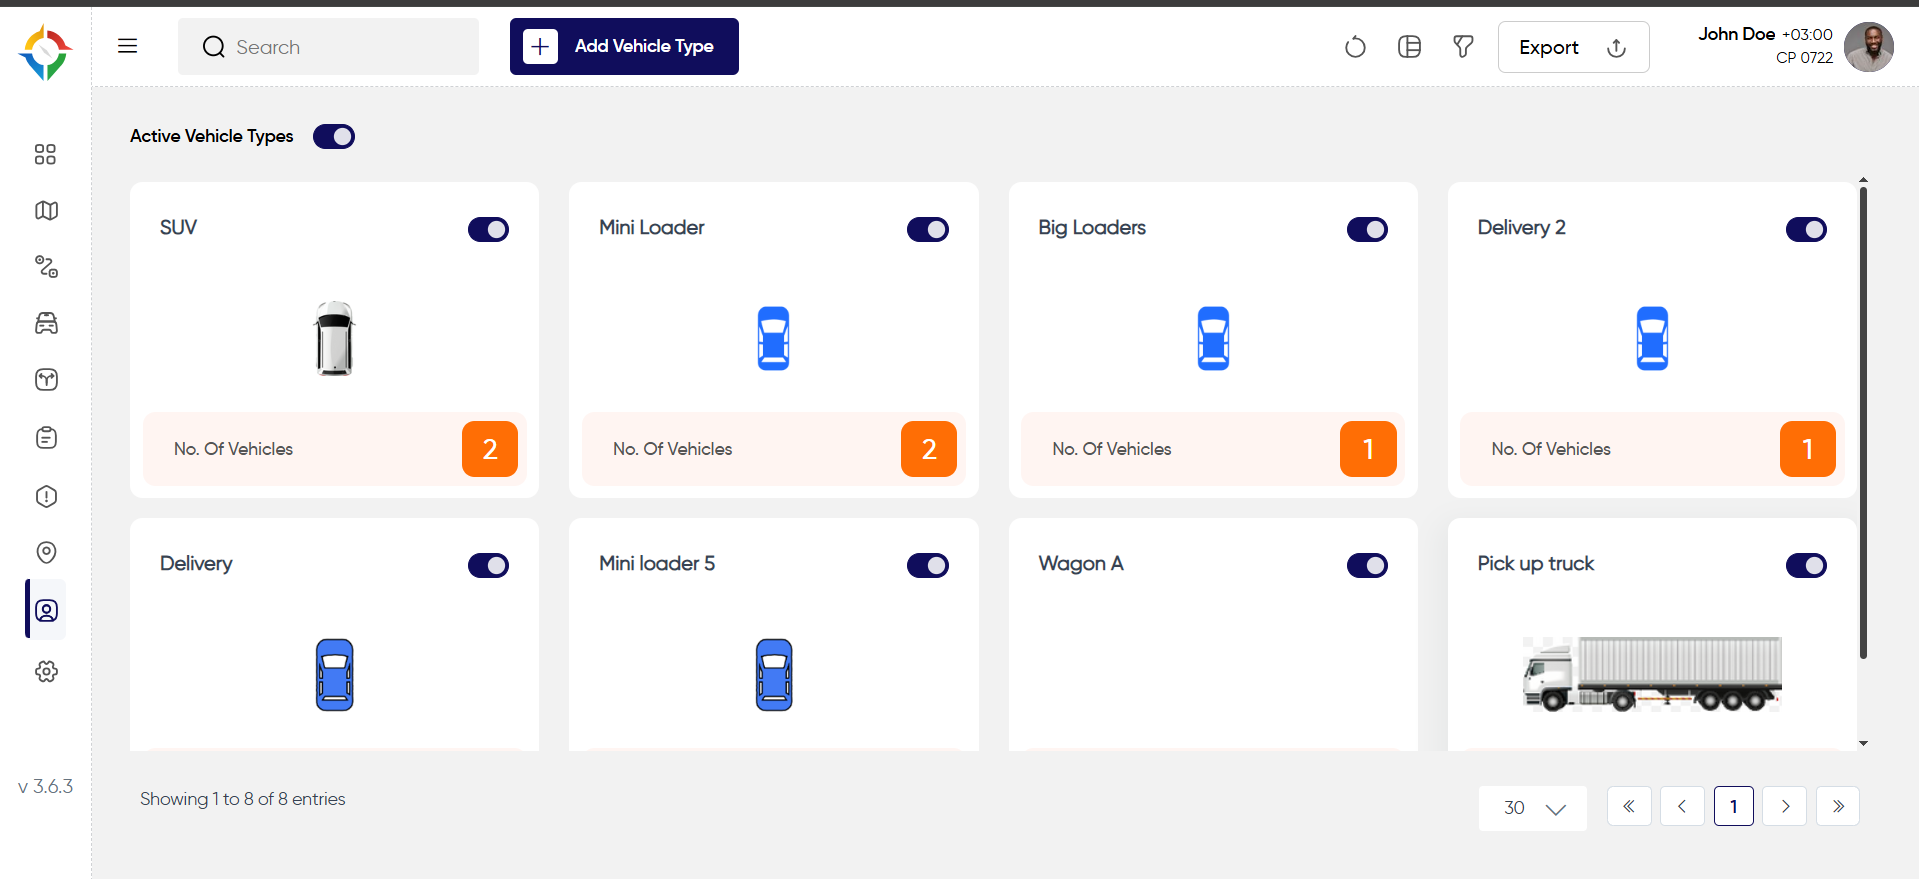
Task: Click the 'Delivery 2' card title
Action: pos(1522,227)
